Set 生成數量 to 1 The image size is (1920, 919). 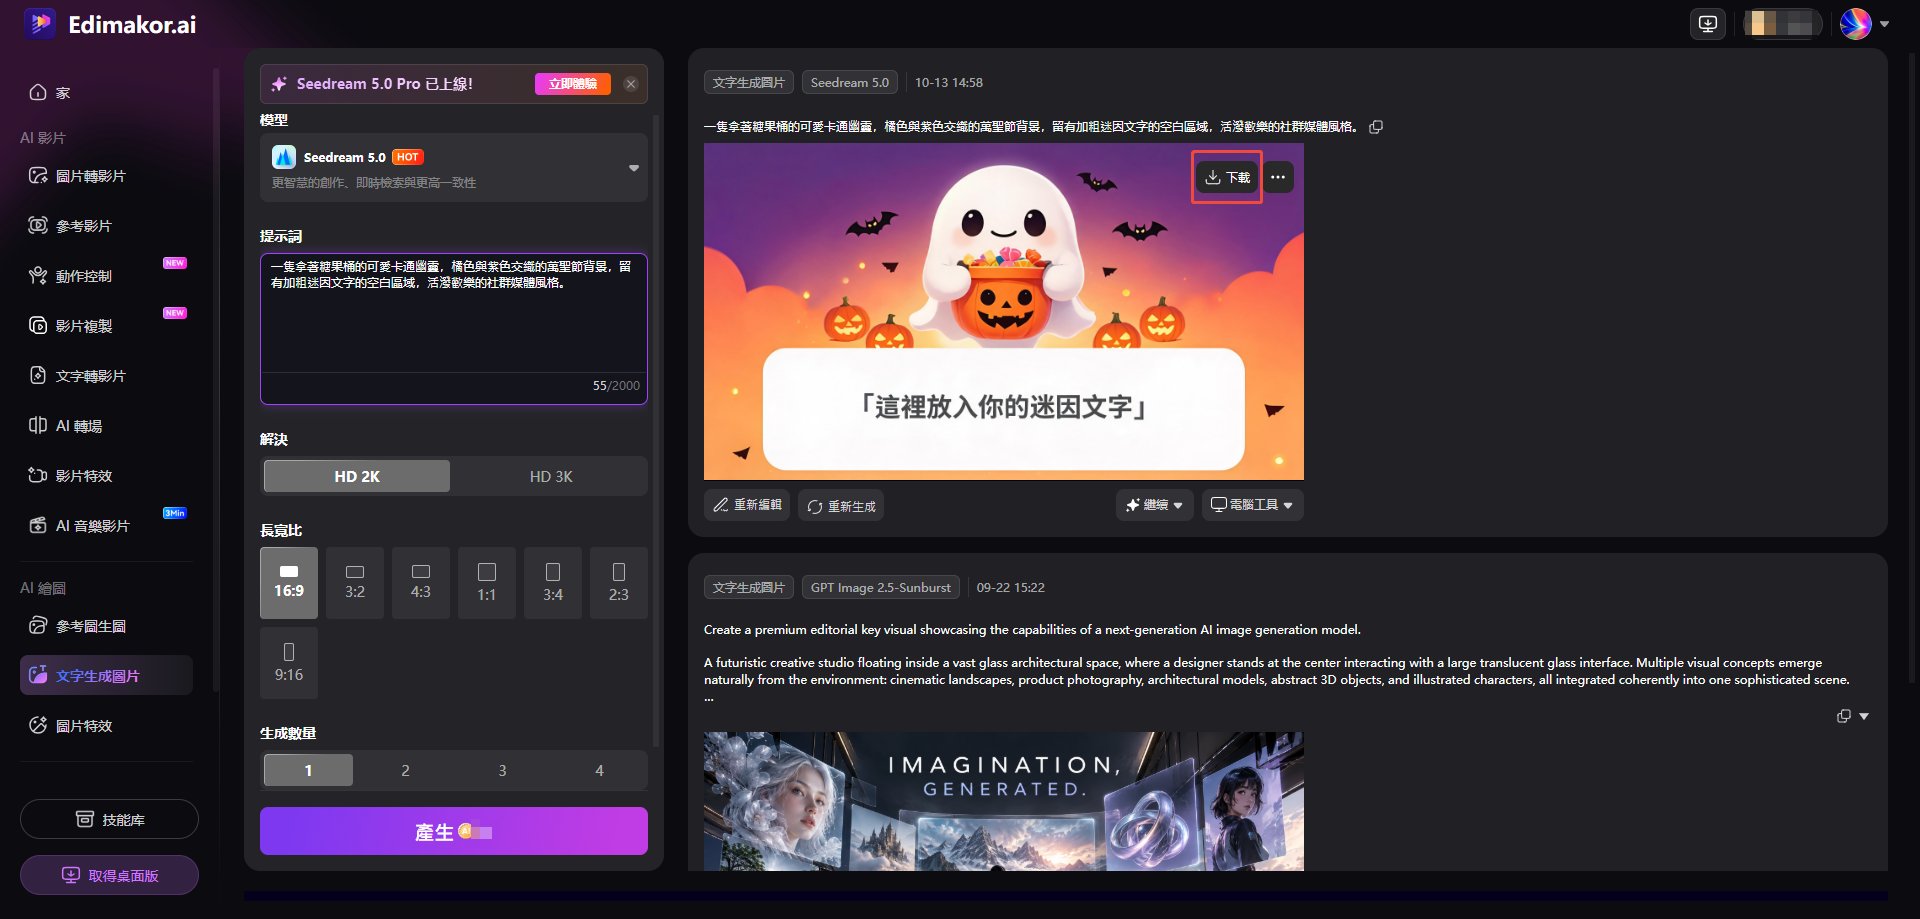click(308, 770)
